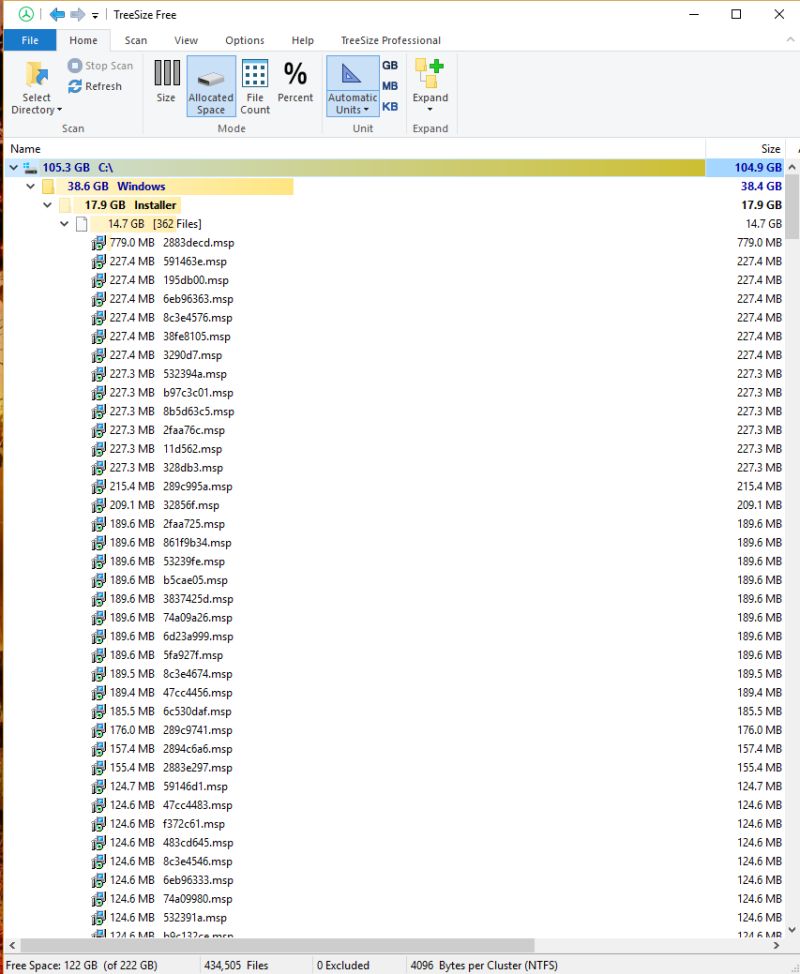Collapse the Windows folder node
This screenshot has width=800, height=974.
click(29, 186)
